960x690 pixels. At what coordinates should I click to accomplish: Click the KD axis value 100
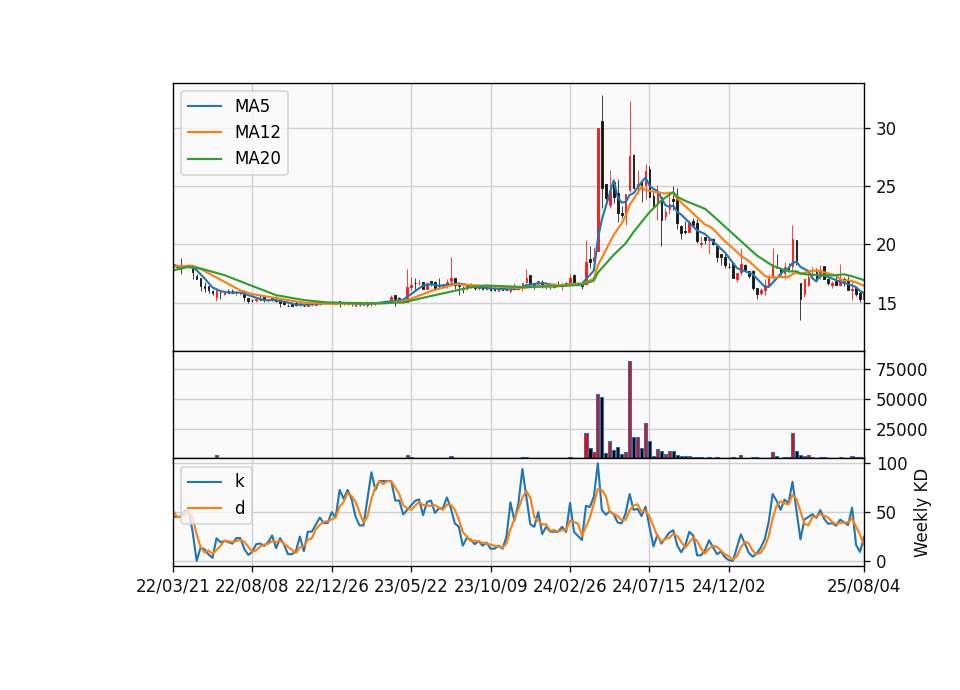coord(892,464)
